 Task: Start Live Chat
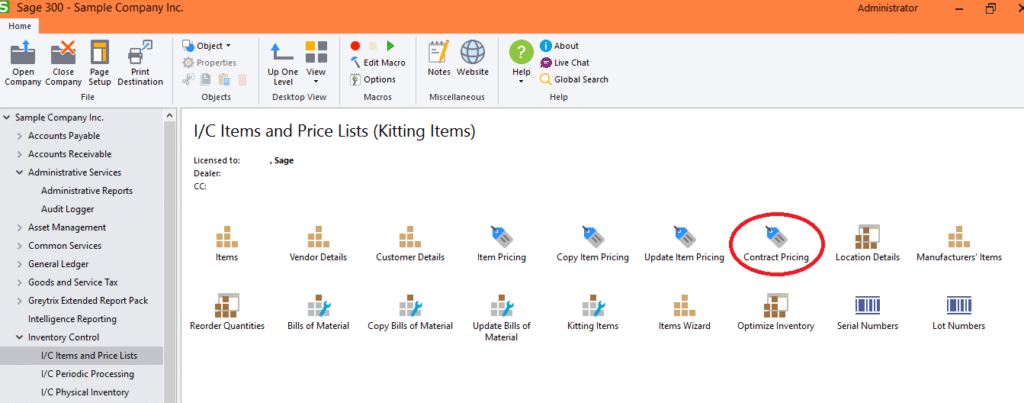(565, 63)
